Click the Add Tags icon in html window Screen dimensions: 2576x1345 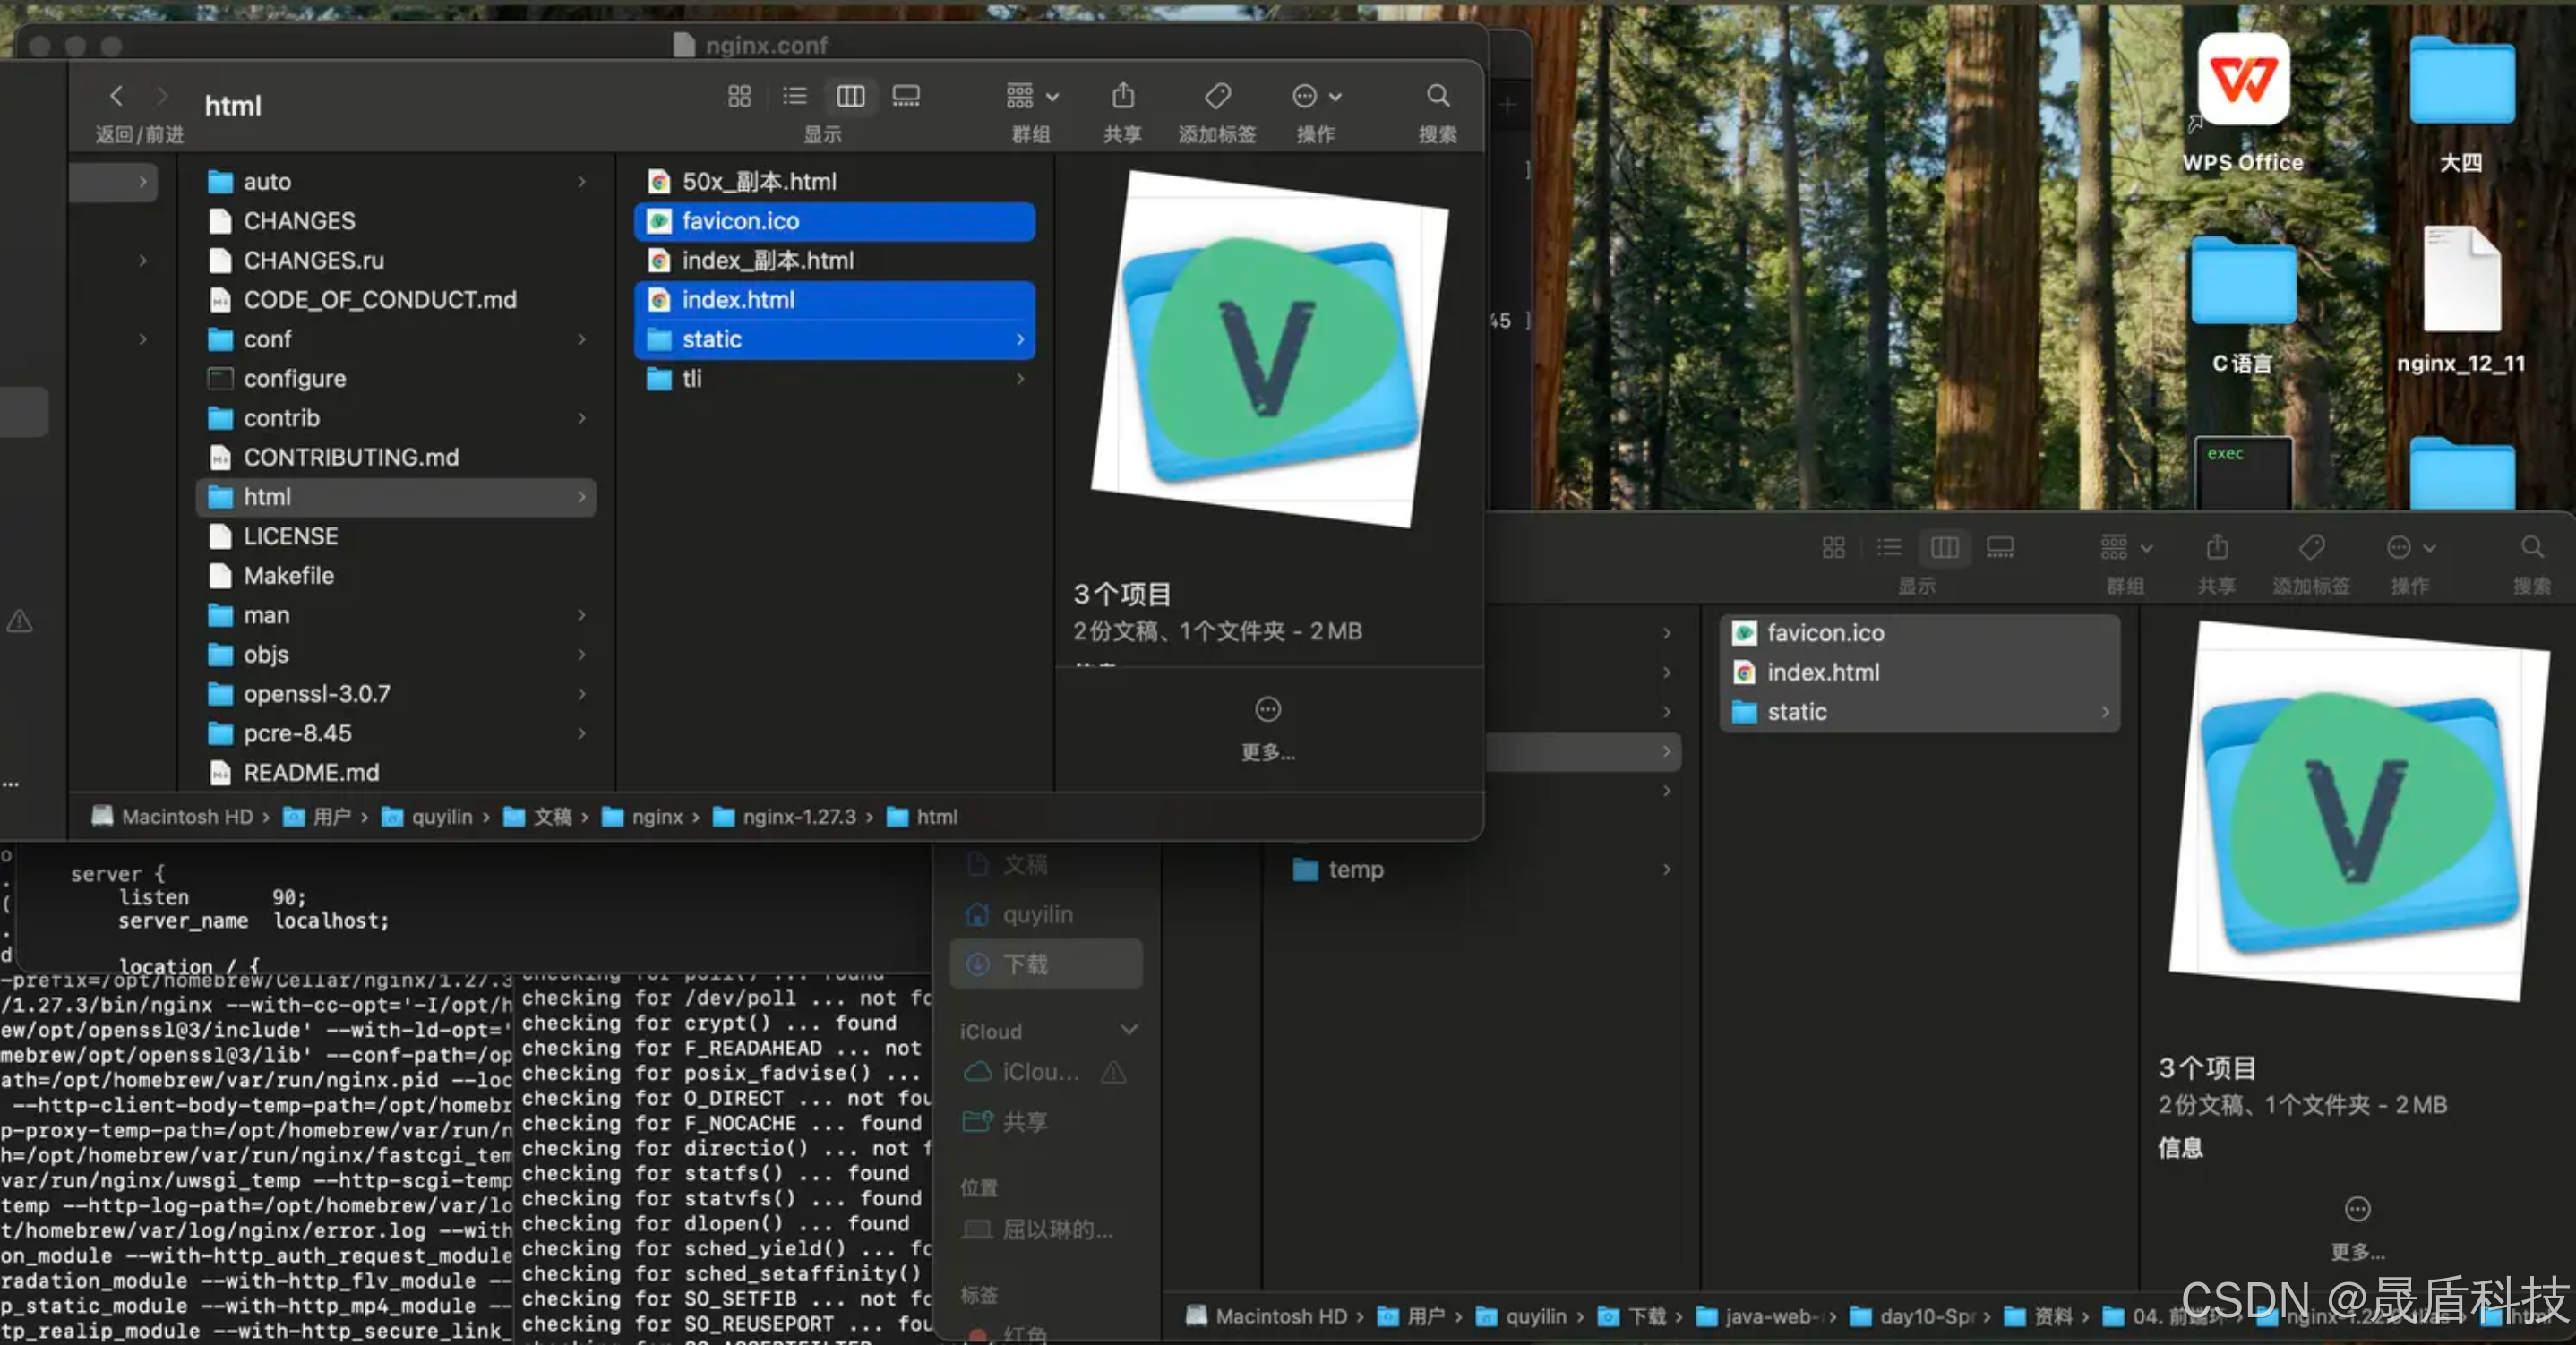[x=1217, y=96]
